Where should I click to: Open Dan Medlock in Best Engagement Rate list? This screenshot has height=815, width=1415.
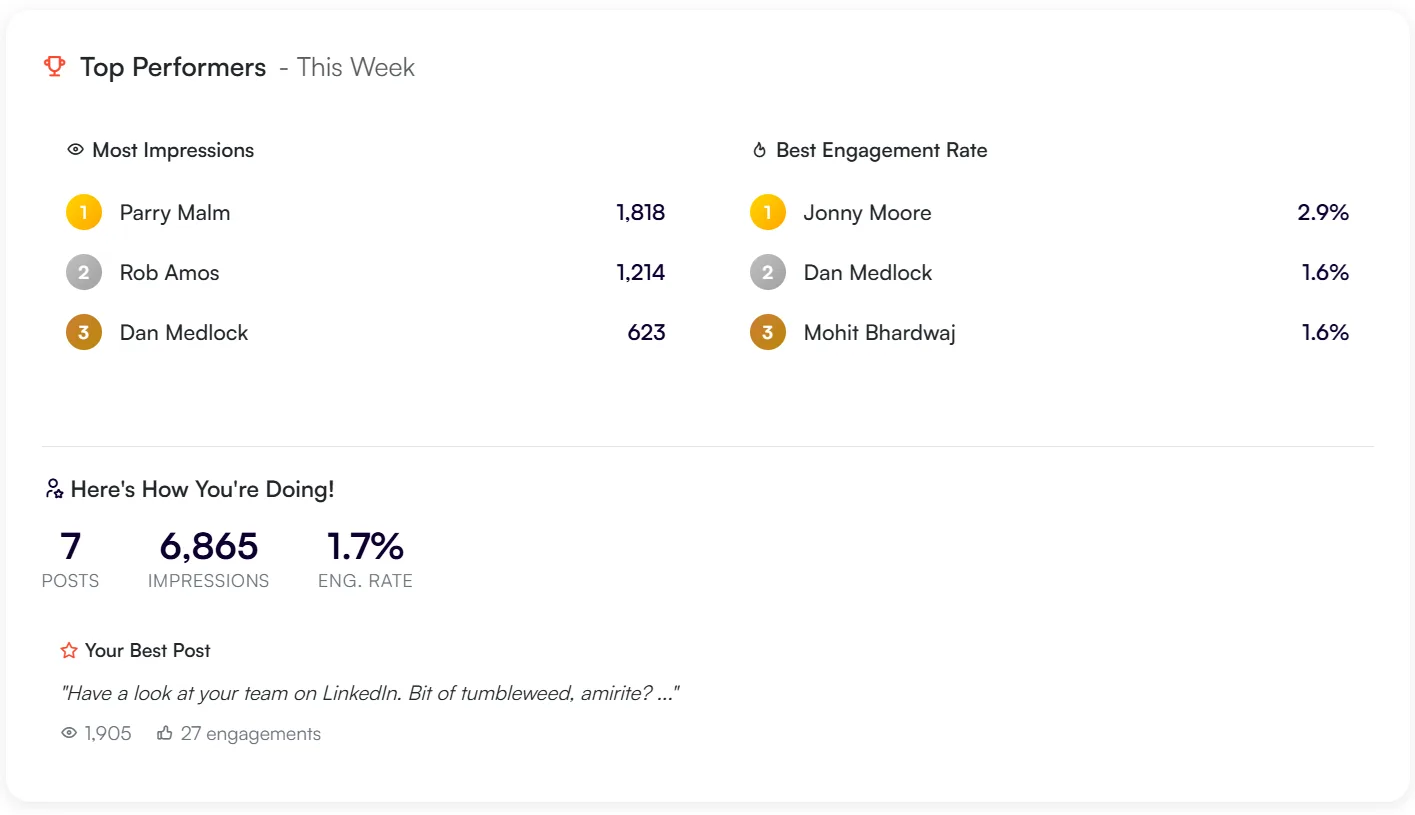(867, 273)
